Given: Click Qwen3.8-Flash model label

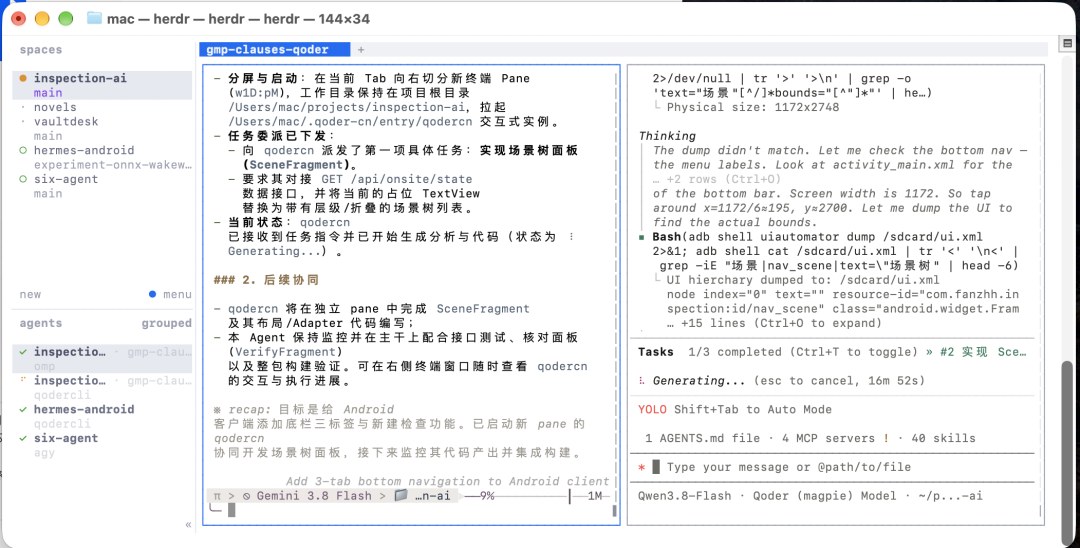Looking at the screenshot, I should (x=685, y=496).
